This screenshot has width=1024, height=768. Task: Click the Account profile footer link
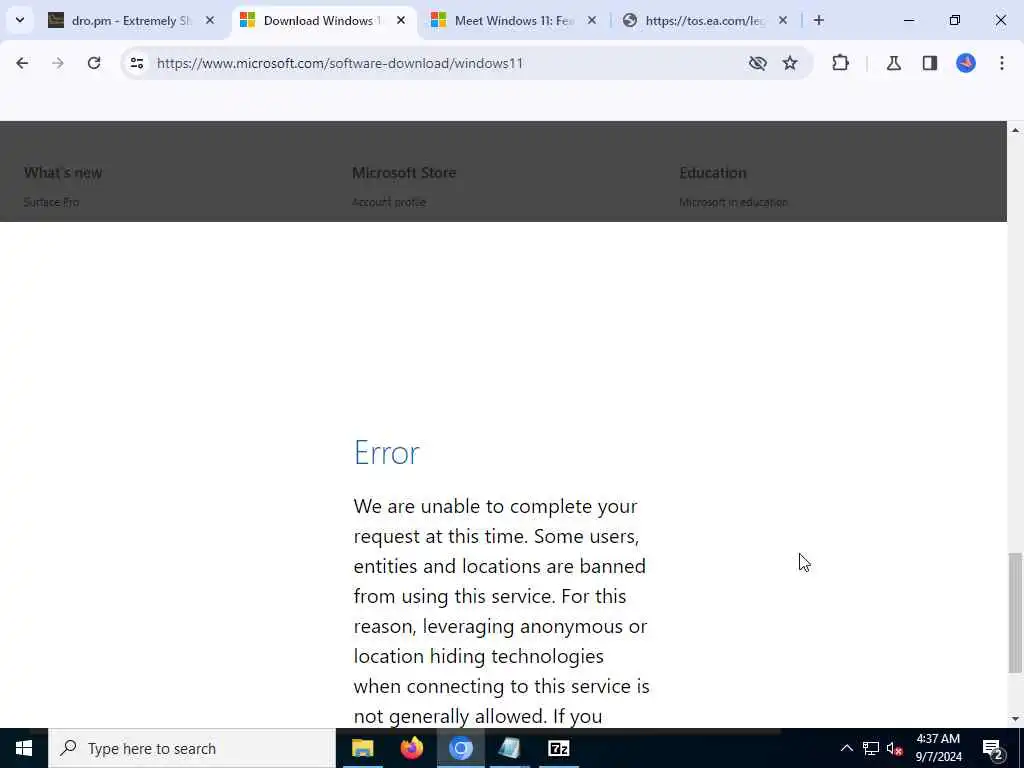389,202
